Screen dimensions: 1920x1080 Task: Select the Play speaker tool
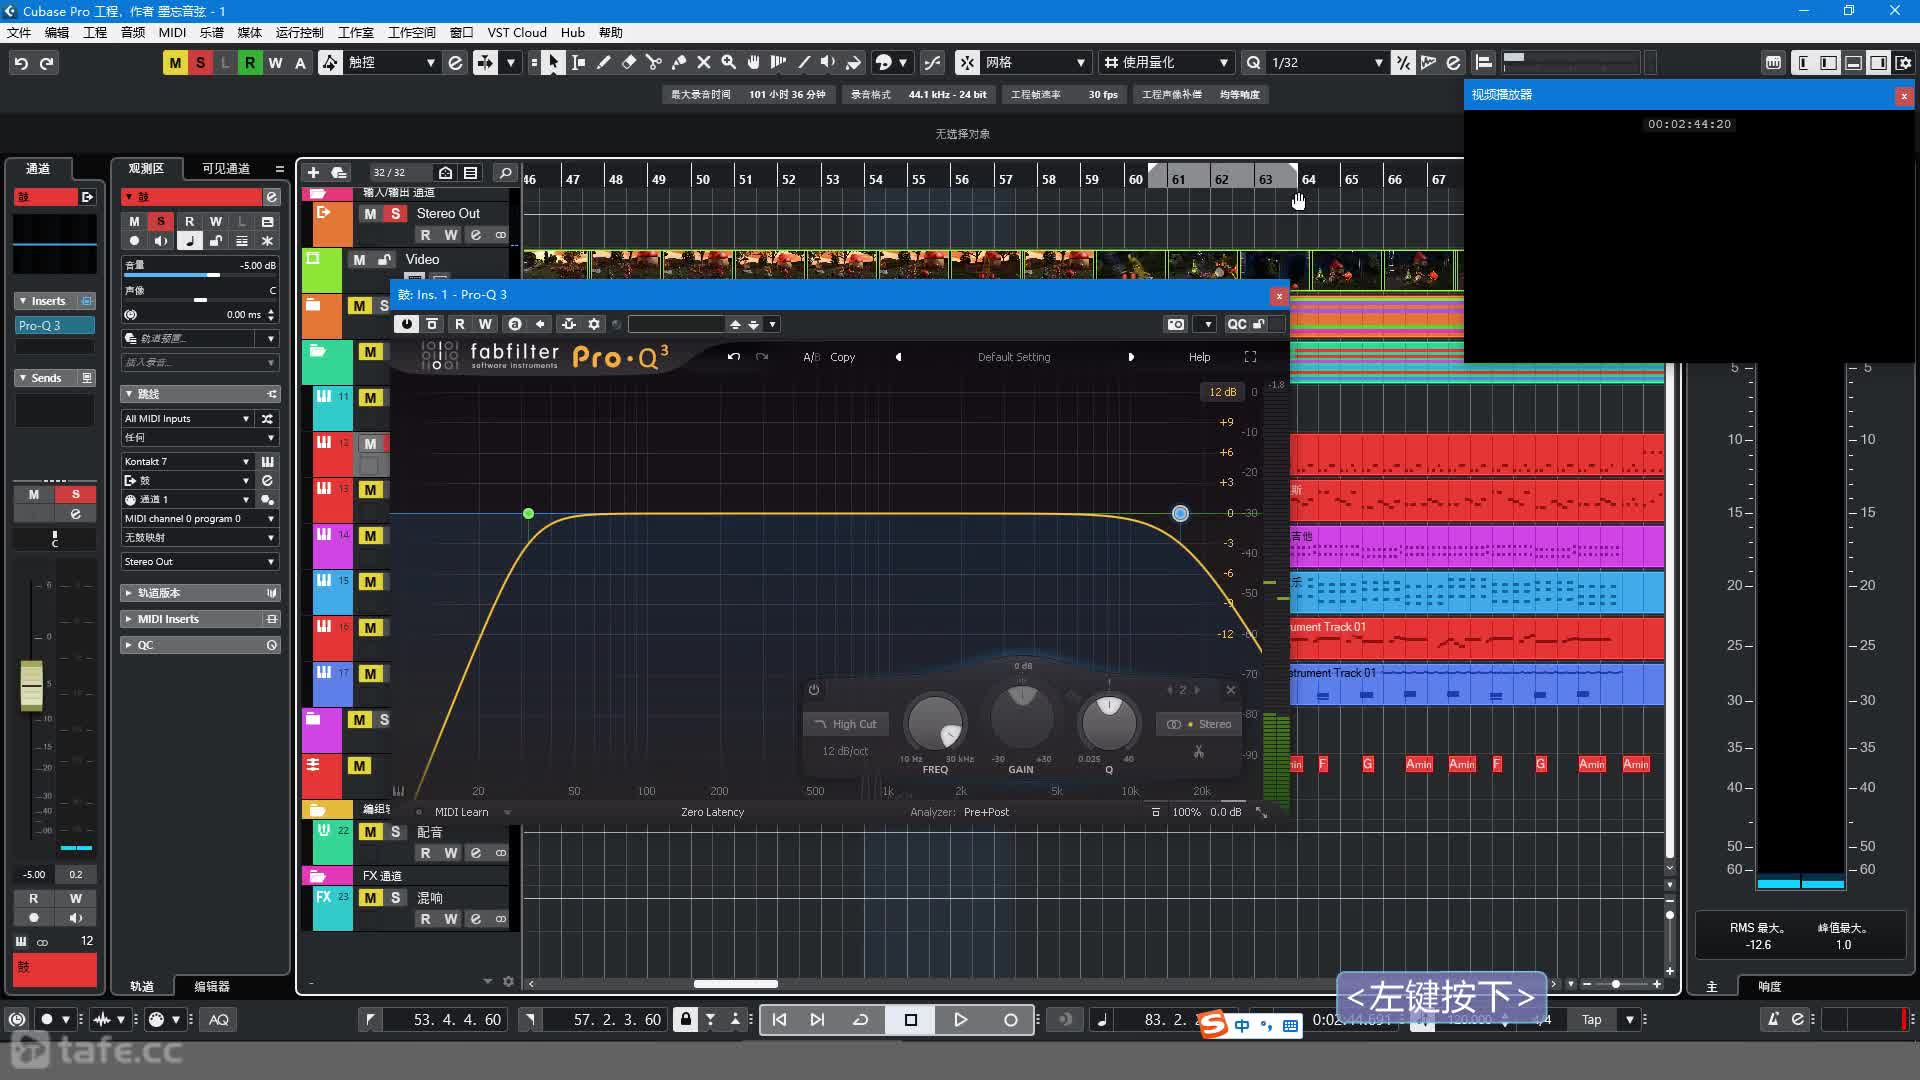point(828,62)
